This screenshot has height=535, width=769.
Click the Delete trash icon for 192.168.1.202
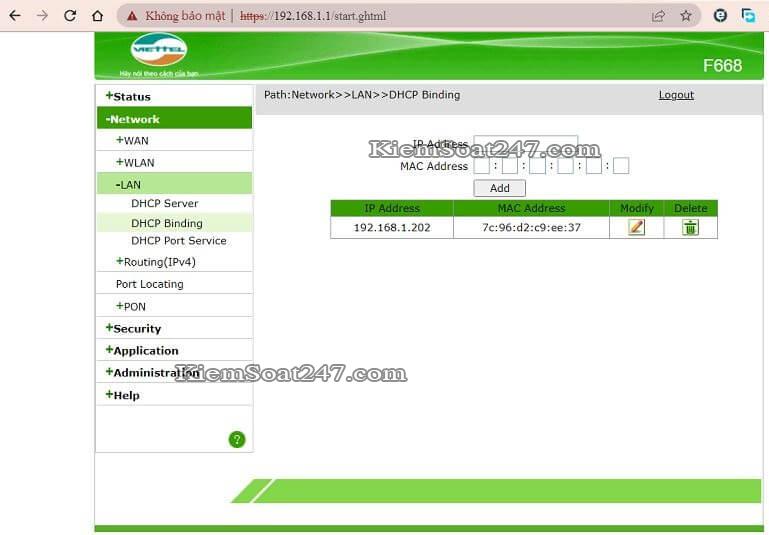click(x=690, y=227)
